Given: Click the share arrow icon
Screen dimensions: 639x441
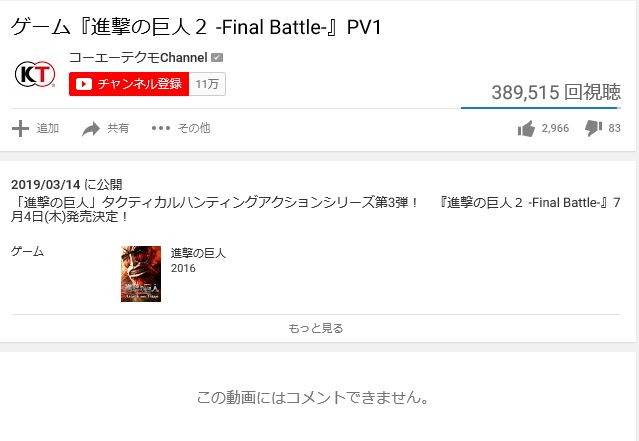Looking at the screenshot, I should (x=91, y=129).
